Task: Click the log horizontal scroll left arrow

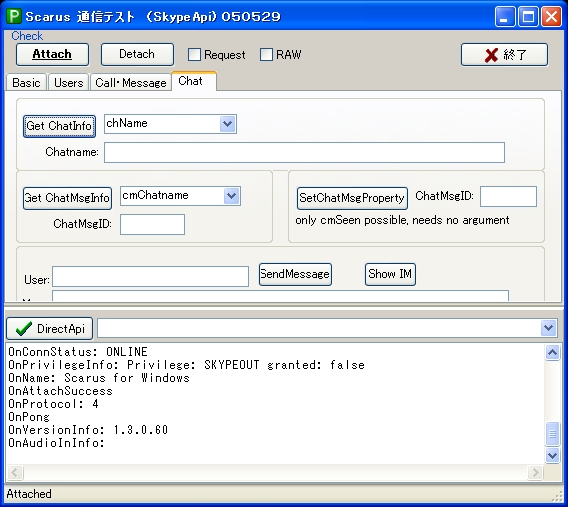Action: (15, 472)
